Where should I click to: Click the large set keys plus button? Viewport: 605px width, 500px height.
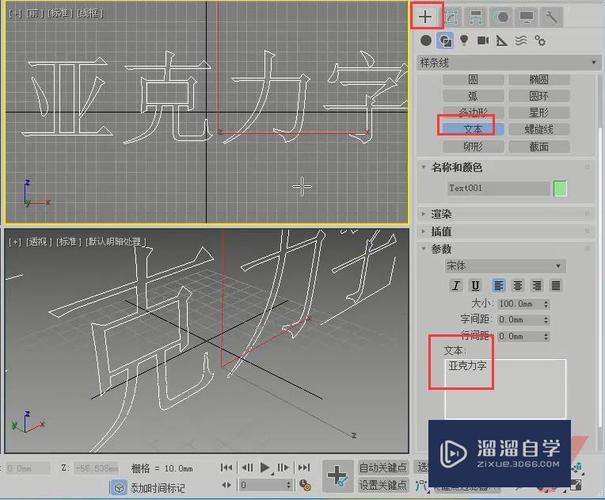(x=338, y=476)
